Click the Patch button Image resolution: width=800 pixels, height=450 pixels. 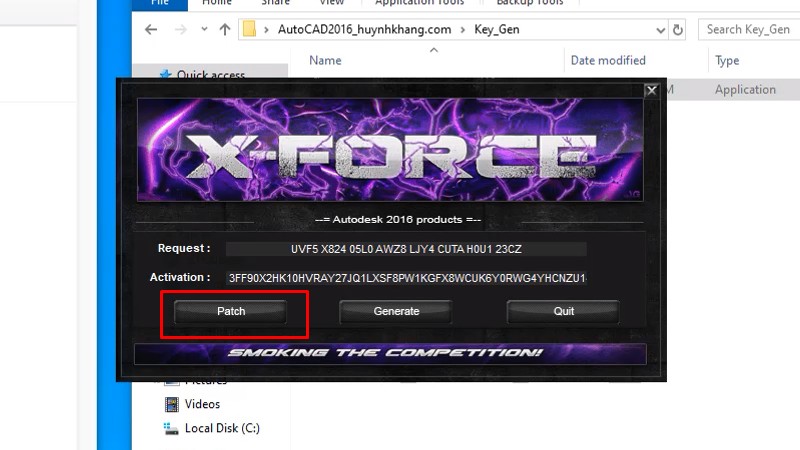click(231, 312)
